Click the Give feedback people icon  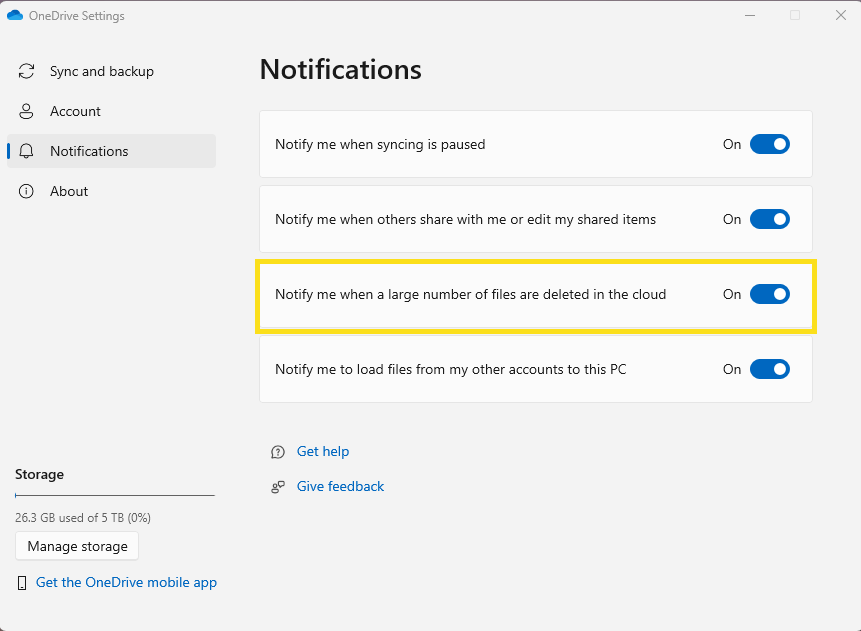tap(278, 487)
